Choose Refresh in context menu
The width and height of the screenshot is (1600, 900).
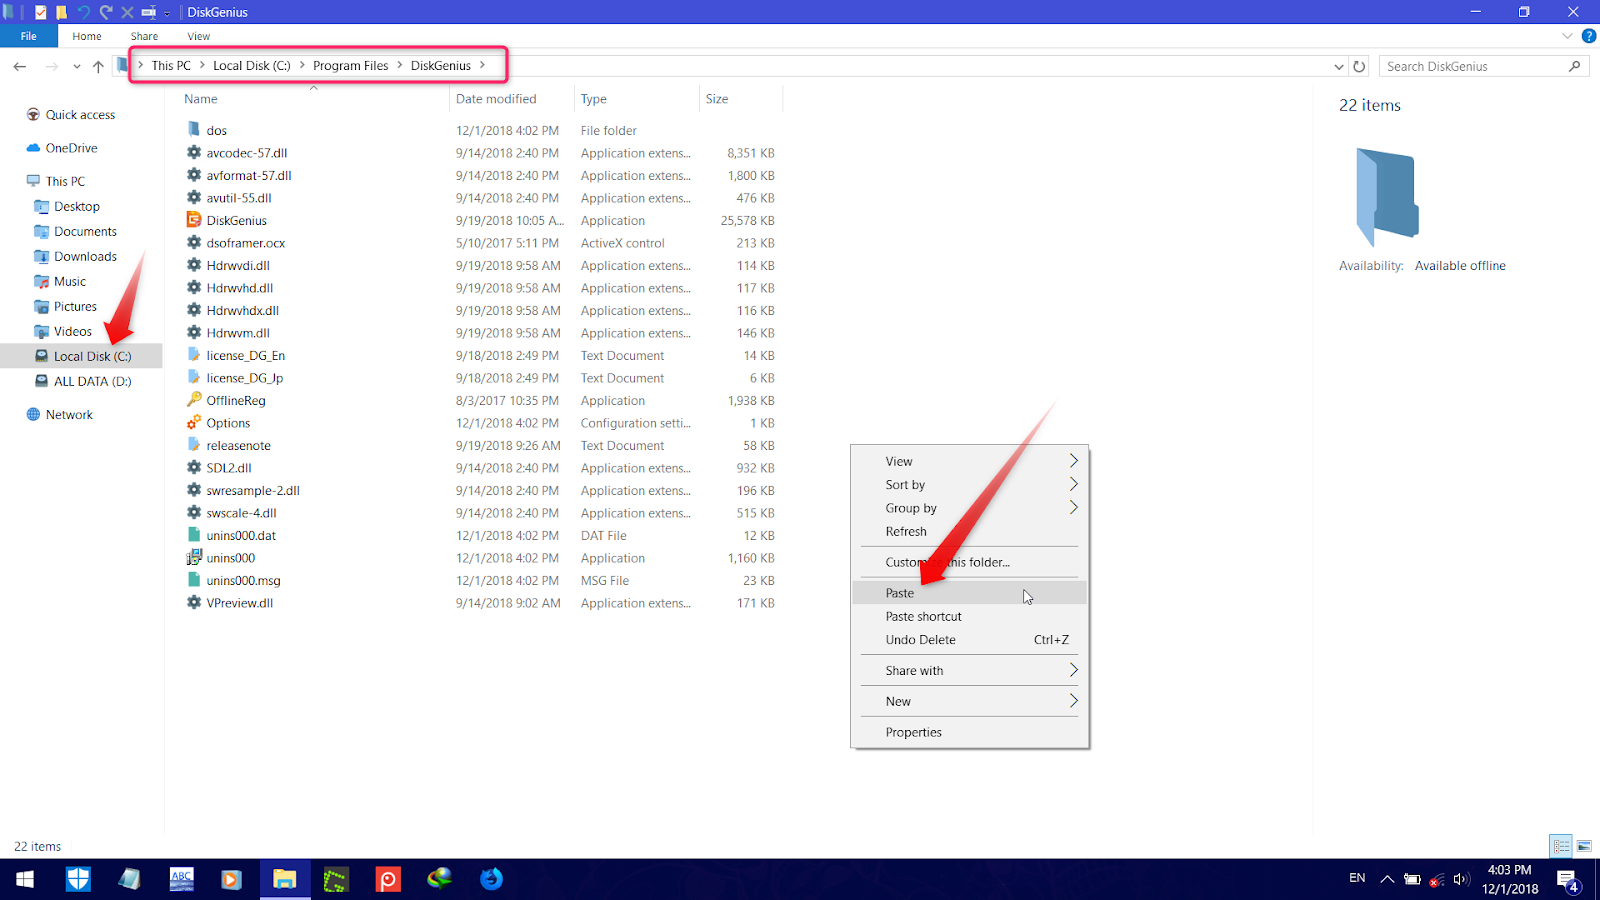point(969,531)
